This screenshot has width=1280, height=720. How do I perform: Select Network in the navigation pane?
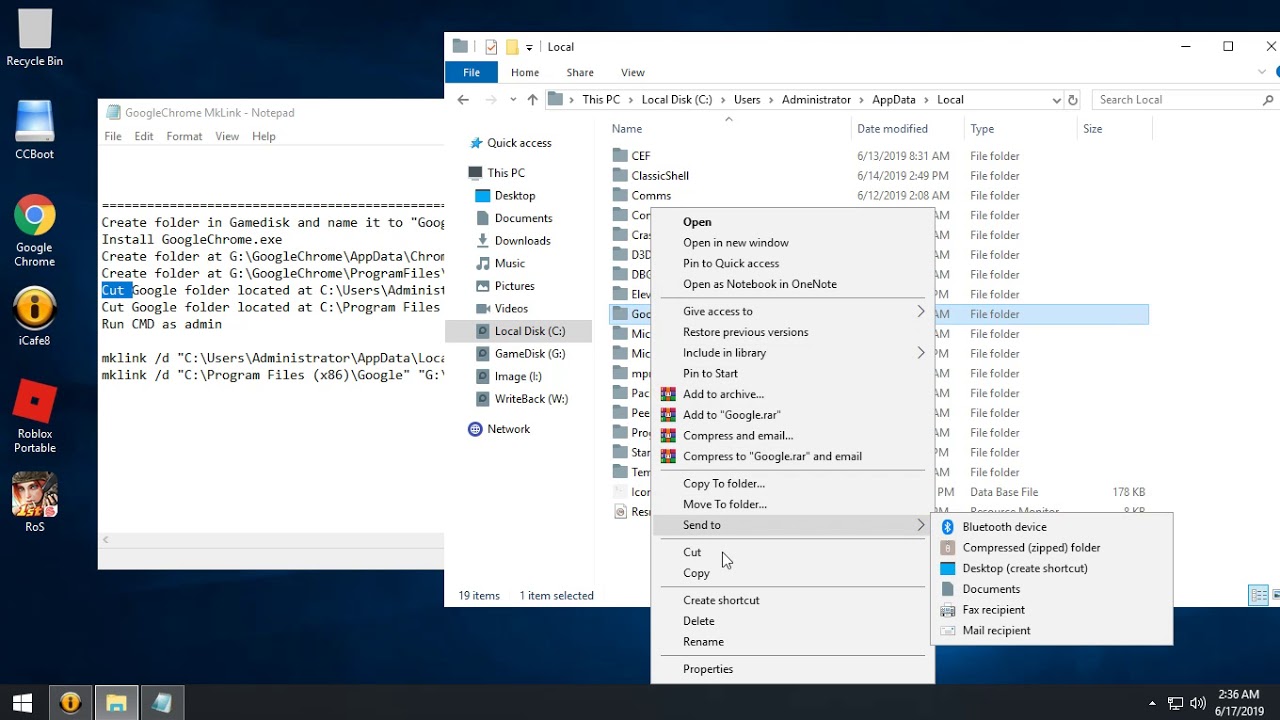pos(509,429)
